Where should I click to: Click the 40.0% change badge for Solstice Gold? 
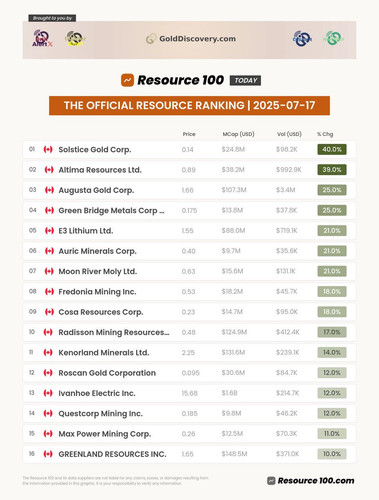332,149
